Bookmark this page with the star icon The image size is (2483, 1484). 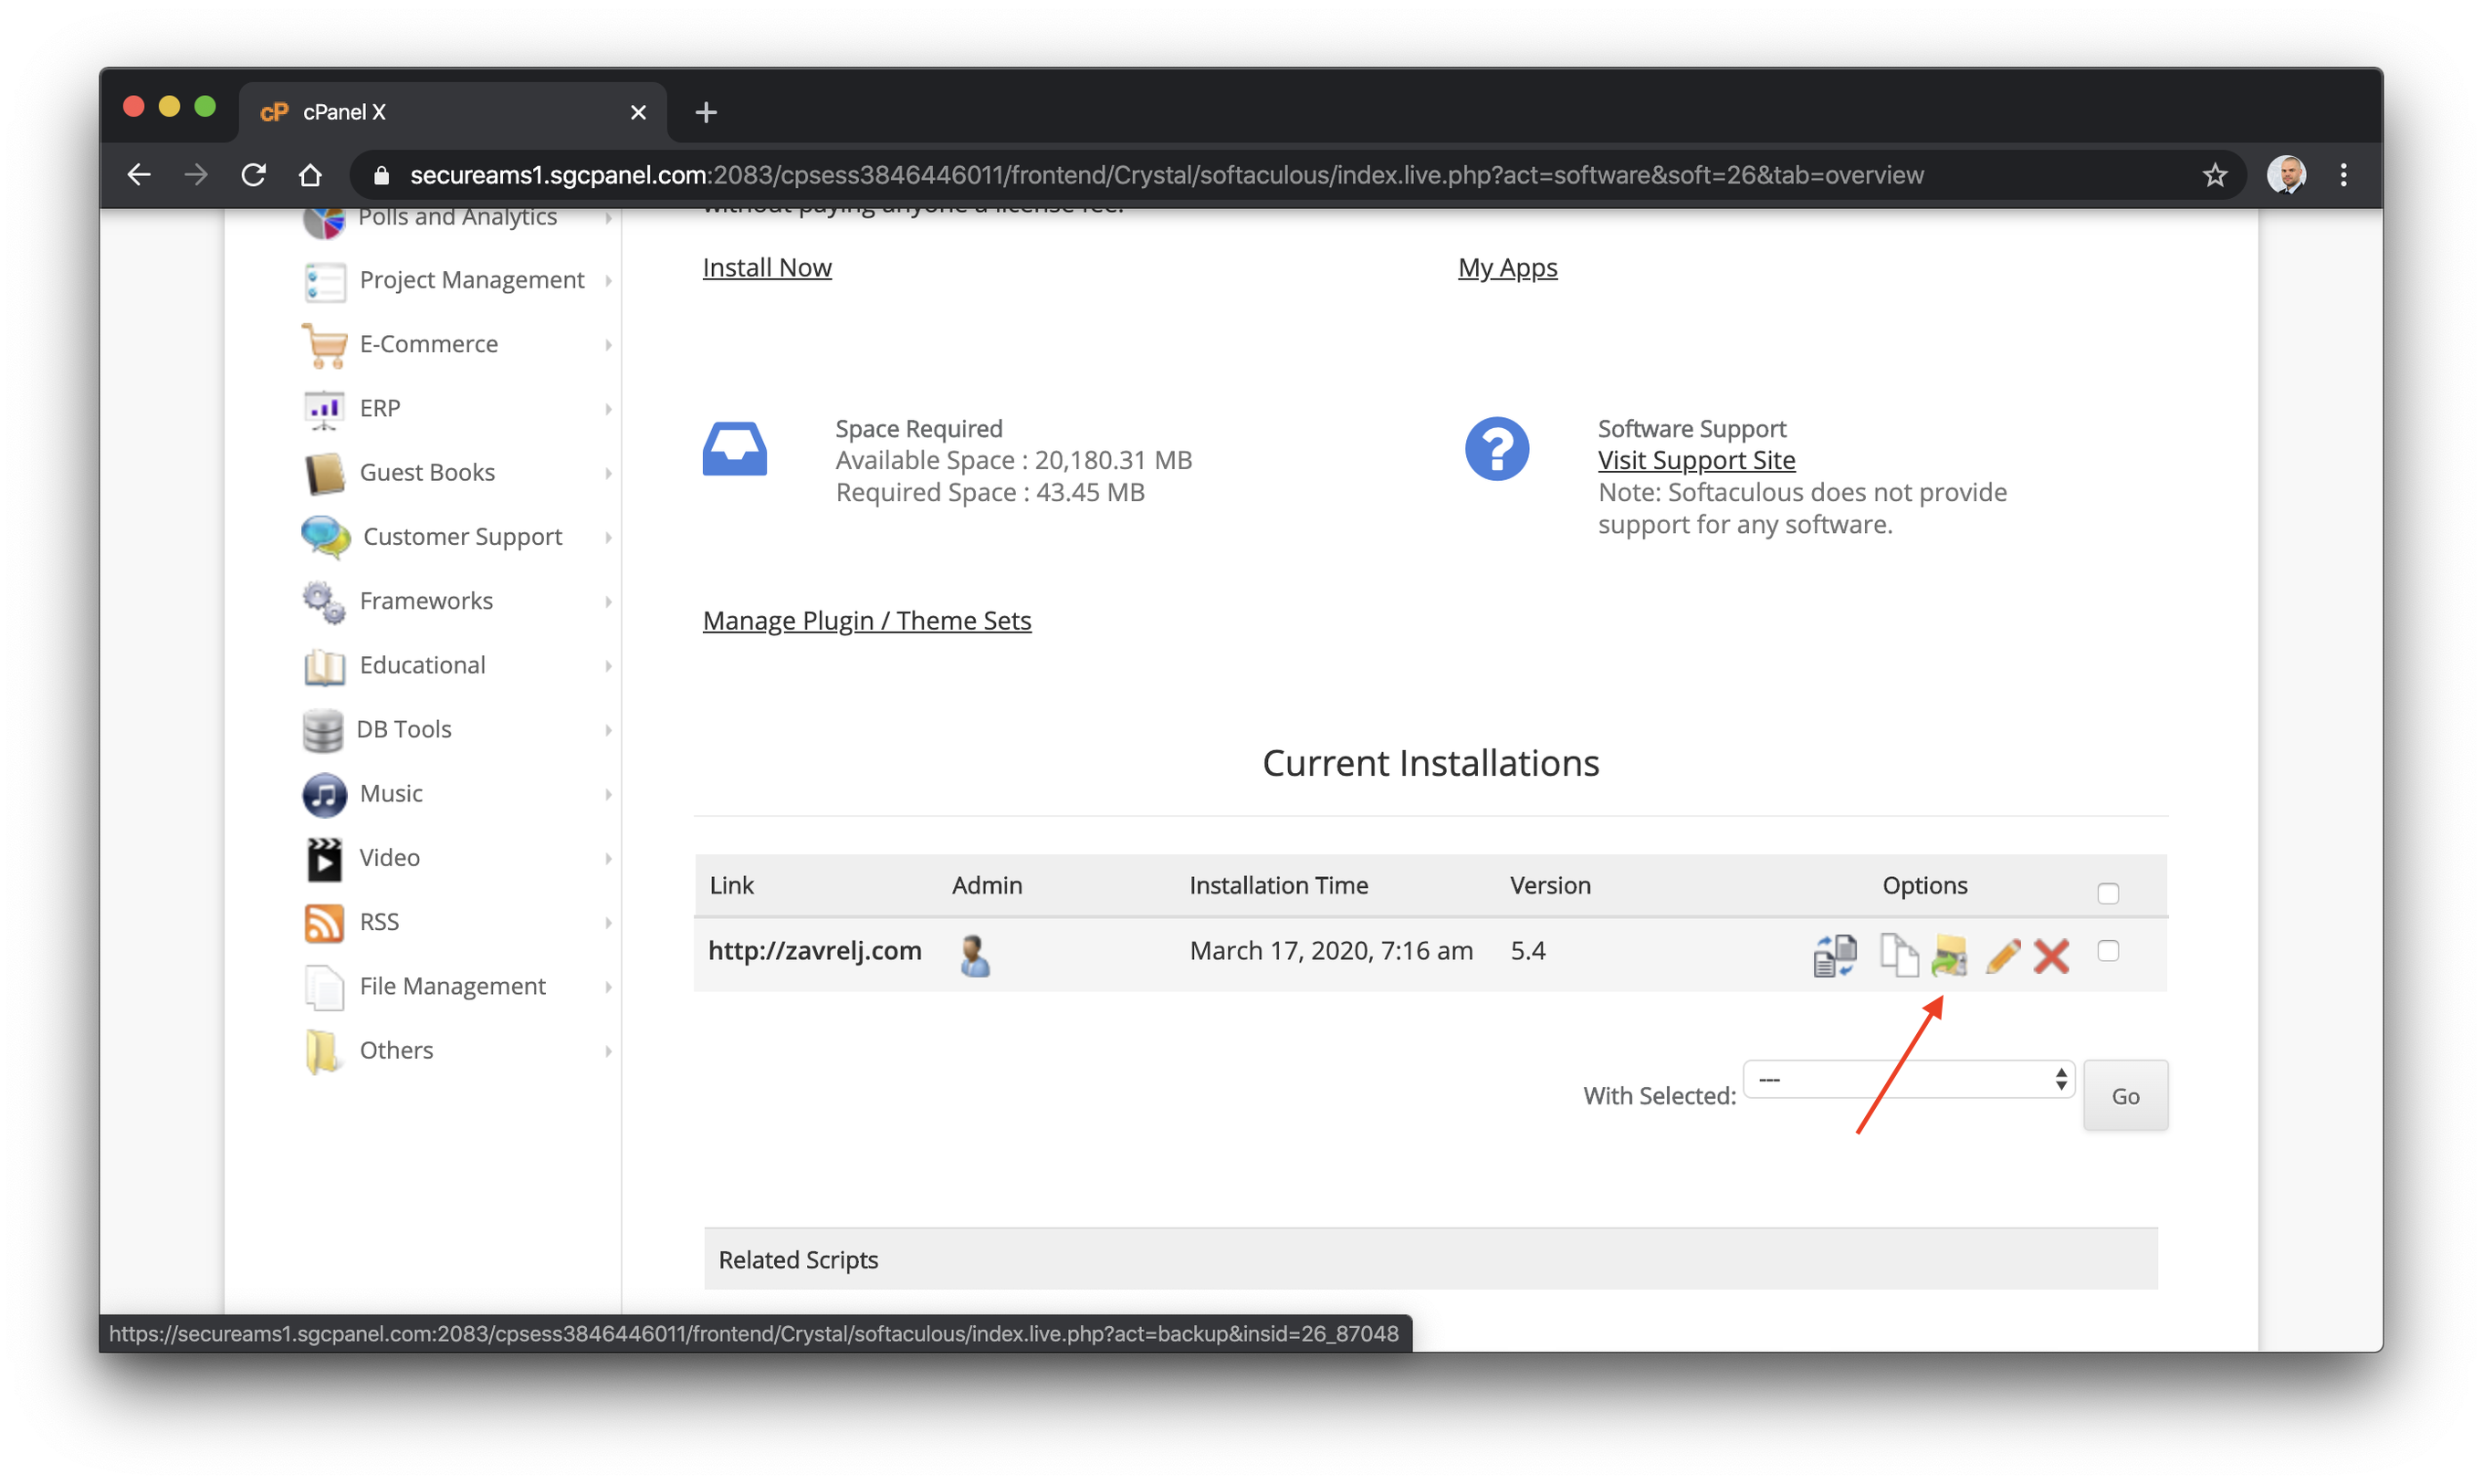(x=2214, y=175)
